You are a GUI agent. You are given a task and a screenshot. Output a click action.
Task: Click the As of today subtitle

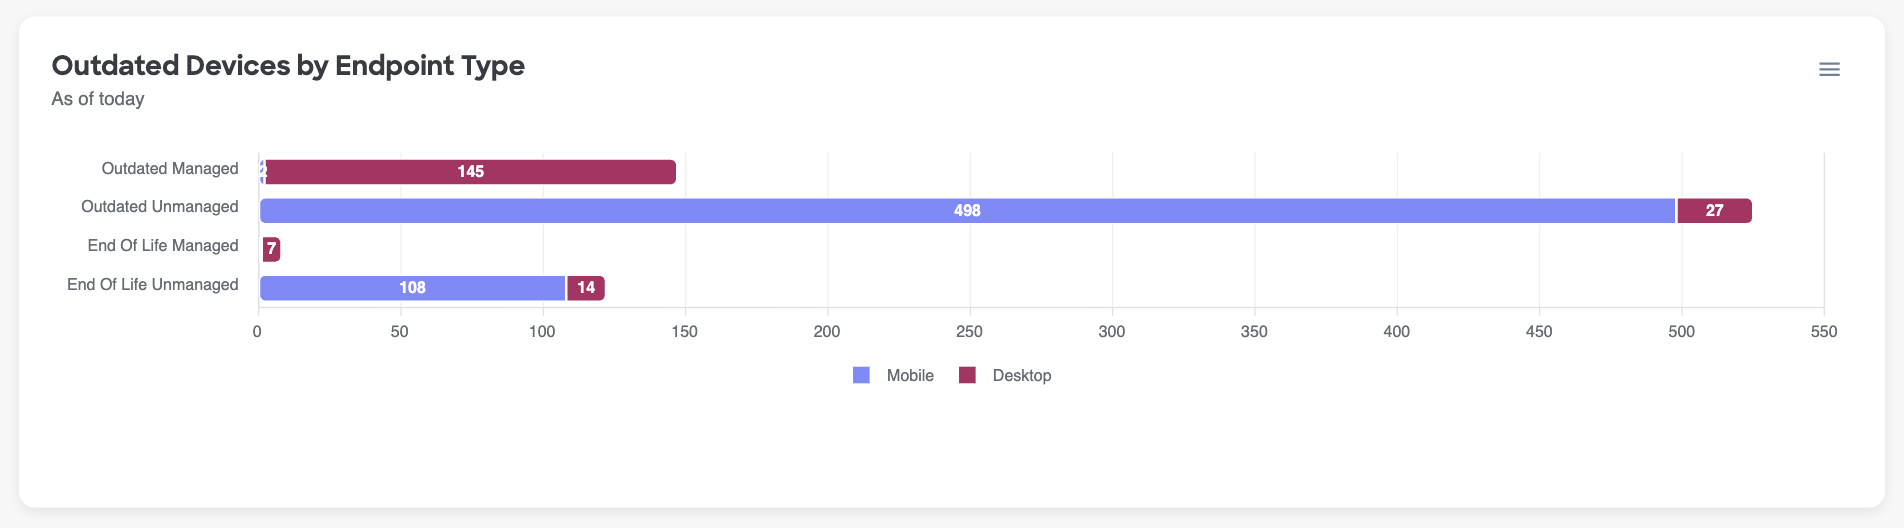click(98, 99)
